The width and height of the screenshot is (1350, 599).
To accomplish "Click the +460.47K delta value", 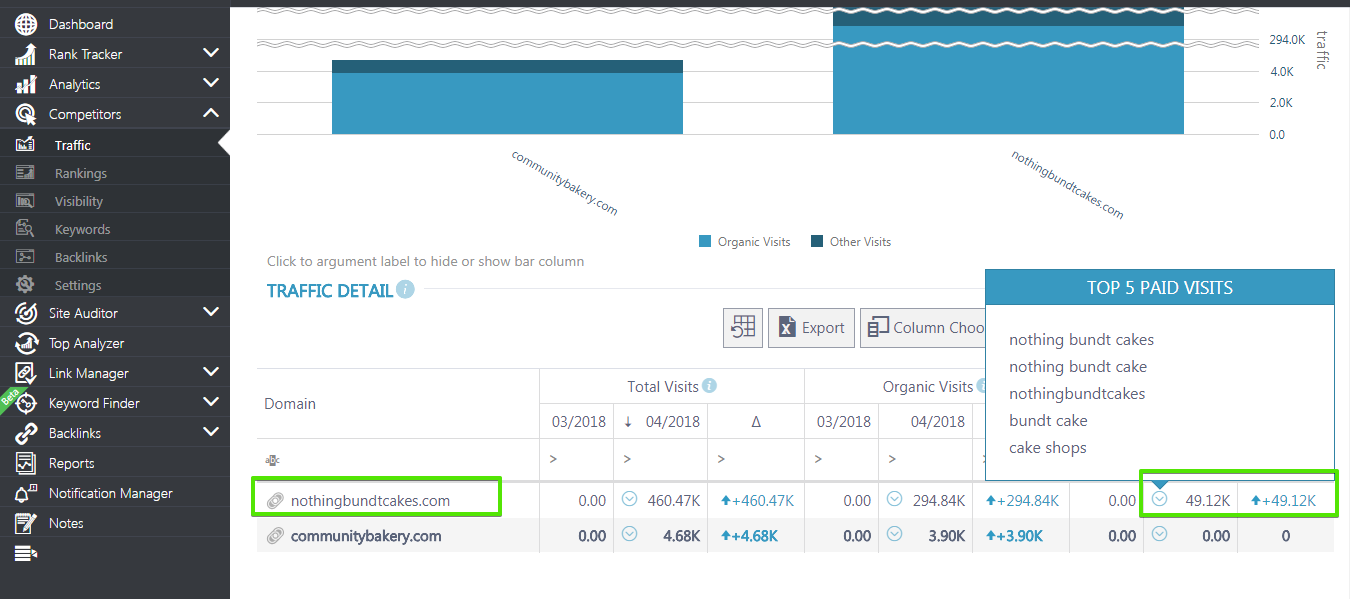I will click(x=757, y=500).
